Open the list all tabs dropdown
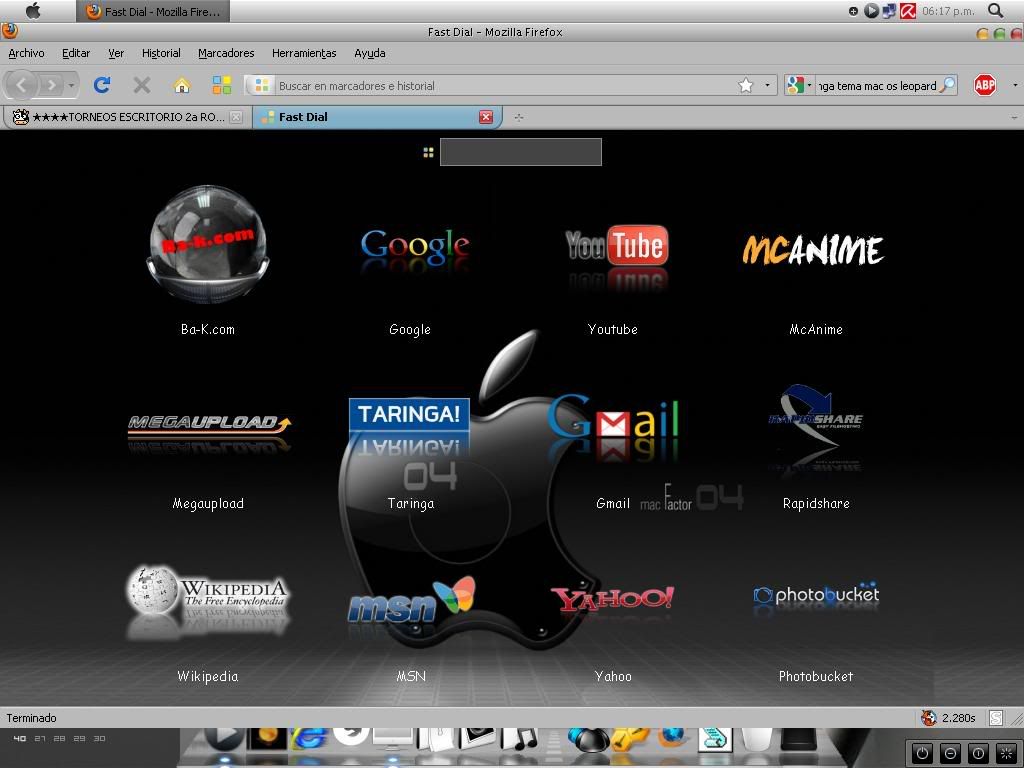The height and width of the screenshot is (768, 1024). (x=1014, y=118)
